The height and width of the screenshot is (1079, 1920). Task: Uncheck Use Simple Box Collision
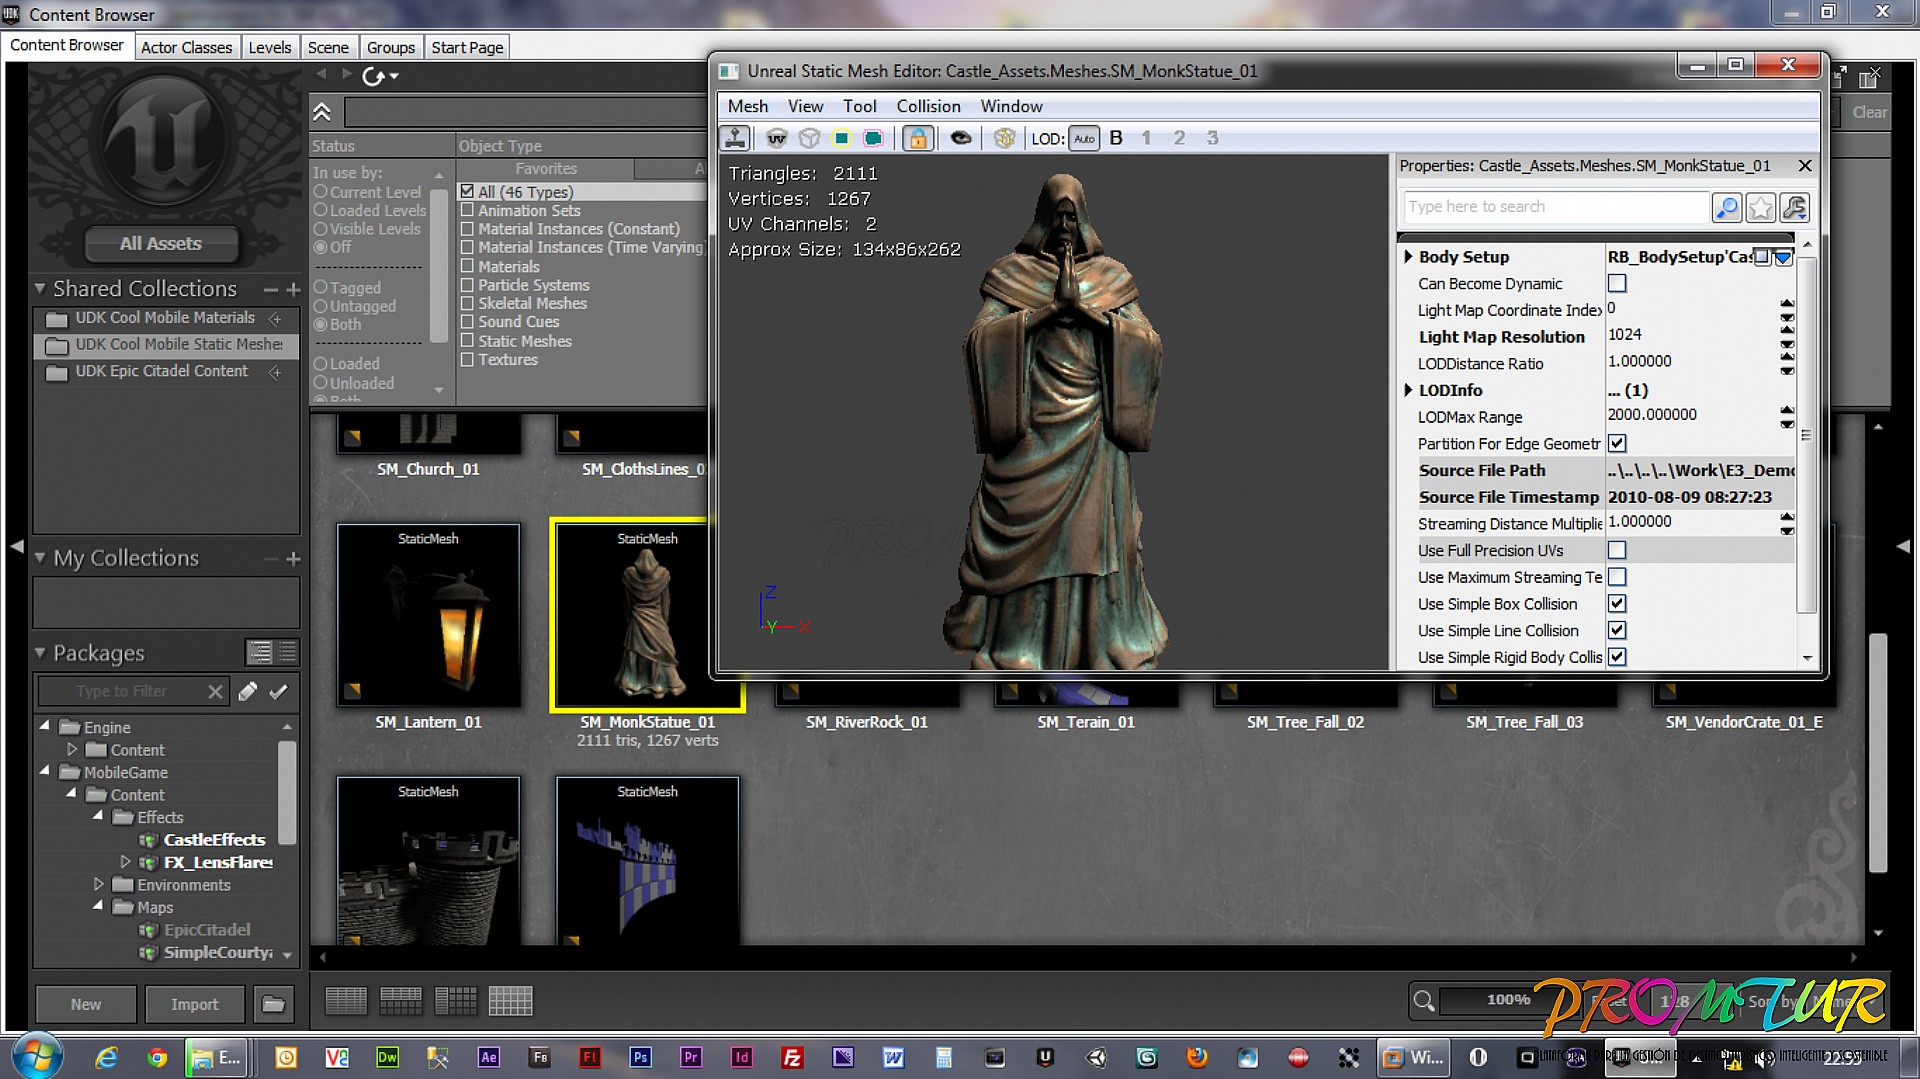[x=1616, y=604]
